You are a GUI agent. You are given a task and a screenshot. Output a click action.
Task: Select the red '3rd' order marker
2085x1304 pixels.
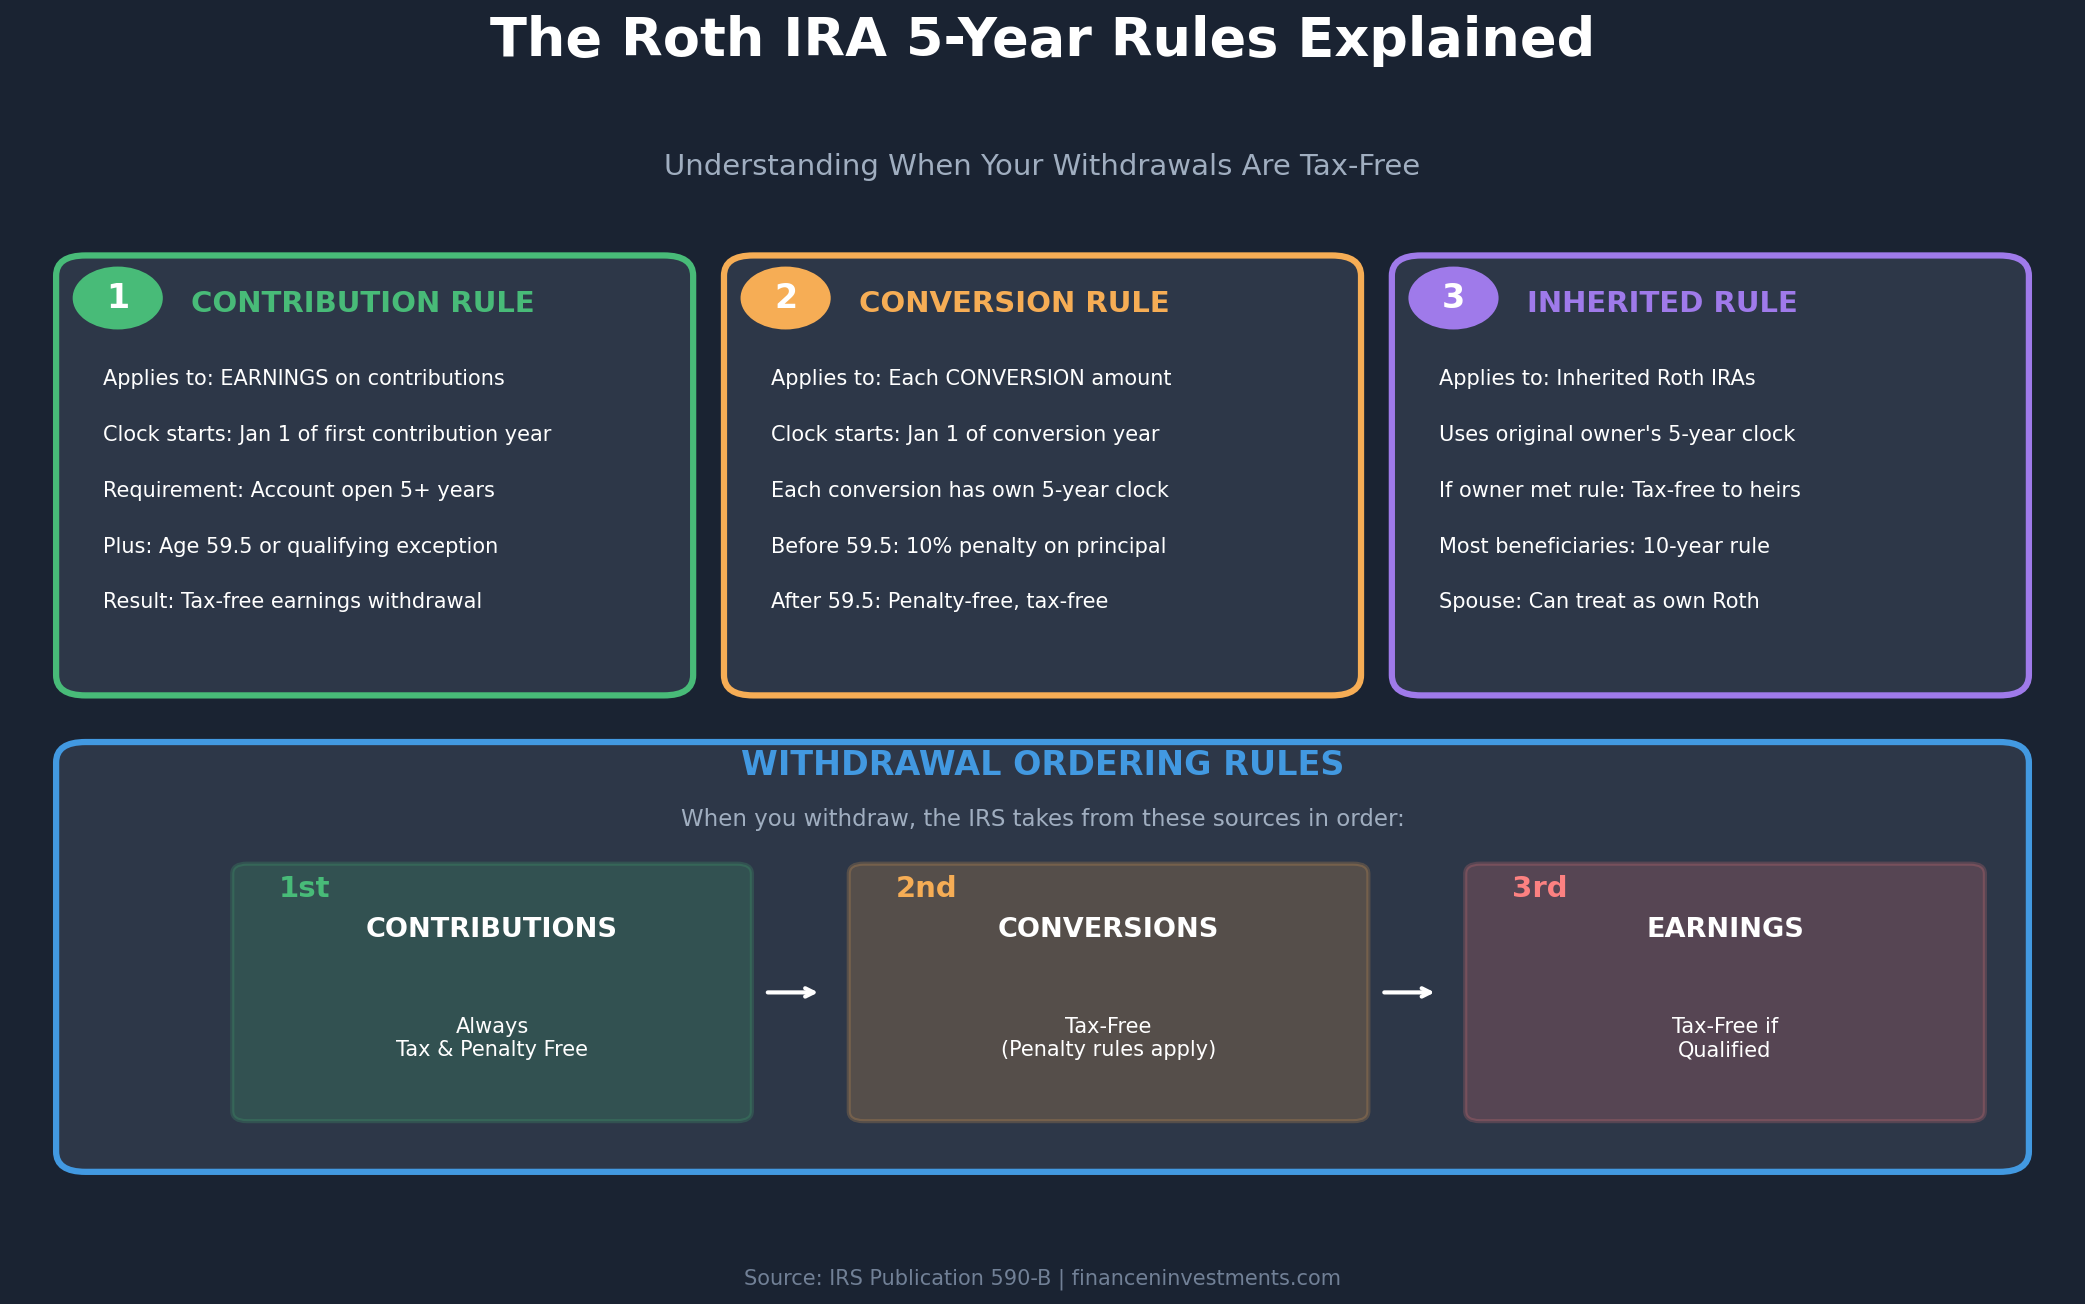click(1539, 887)
